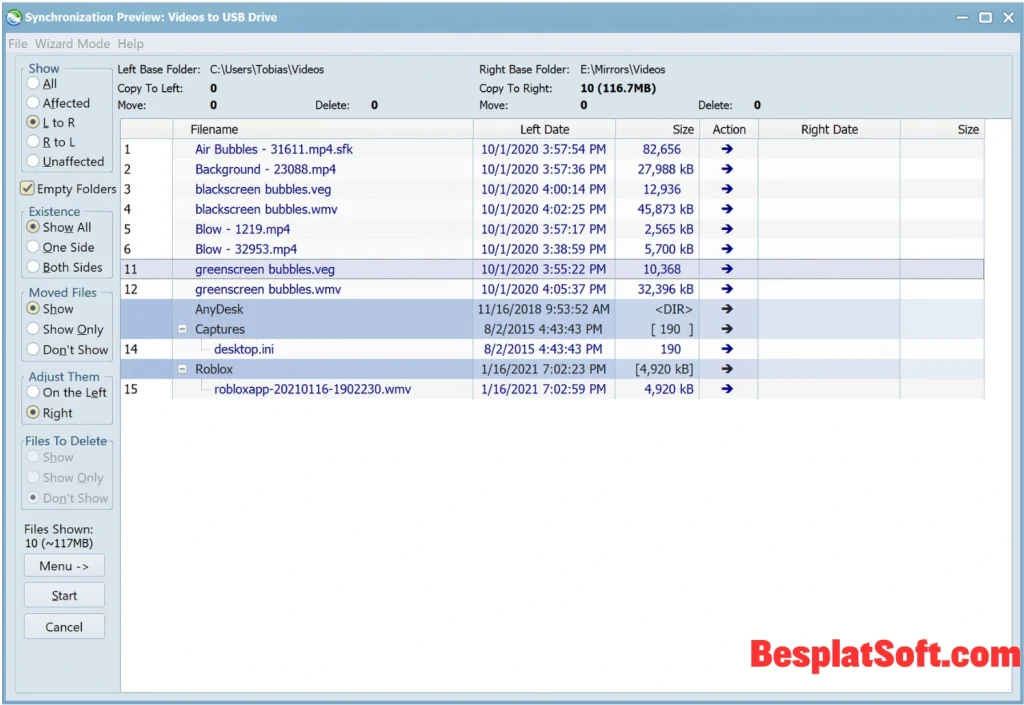The height and width of the screenshot is (705, 1024).
Task: Click the action arrow for desktop.ini
Action: (x=727, y=349)
